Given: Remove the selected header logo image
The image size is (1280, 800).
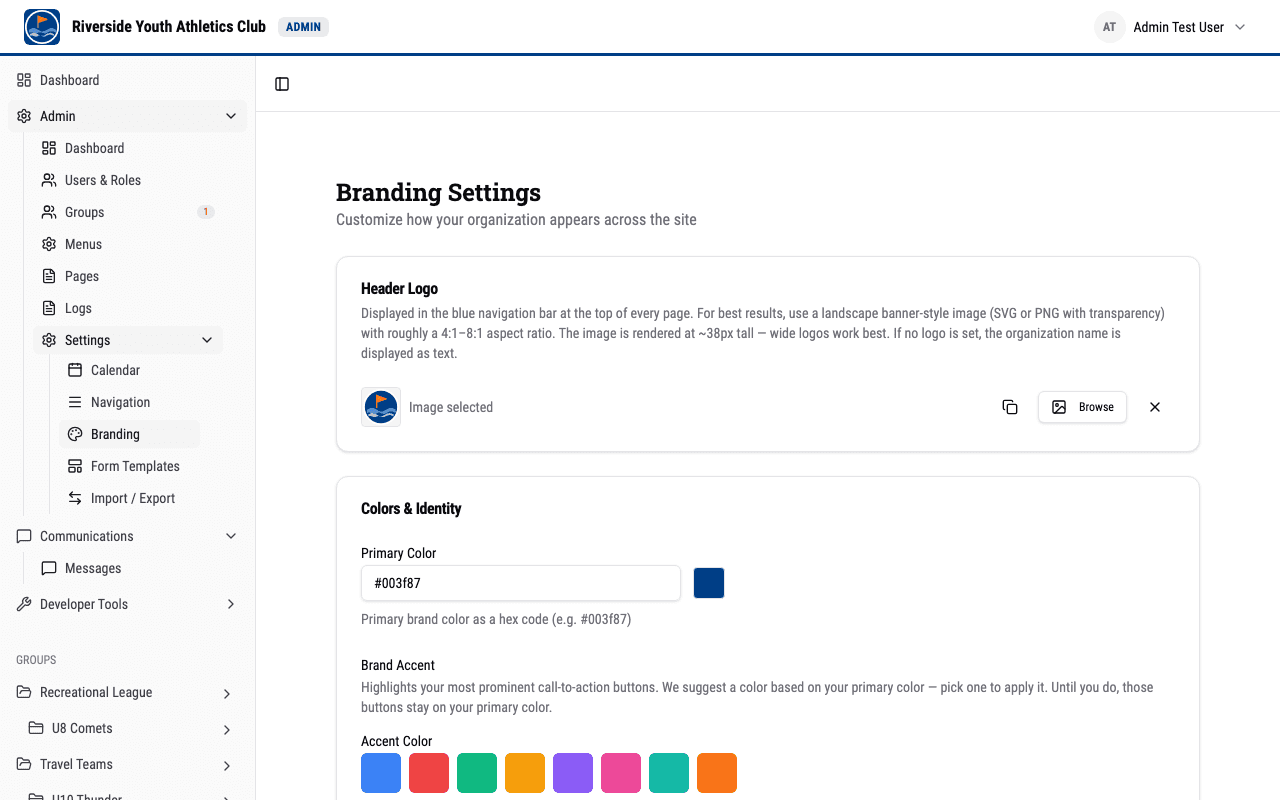Looking at the screenshot, I should (1155, 407).
